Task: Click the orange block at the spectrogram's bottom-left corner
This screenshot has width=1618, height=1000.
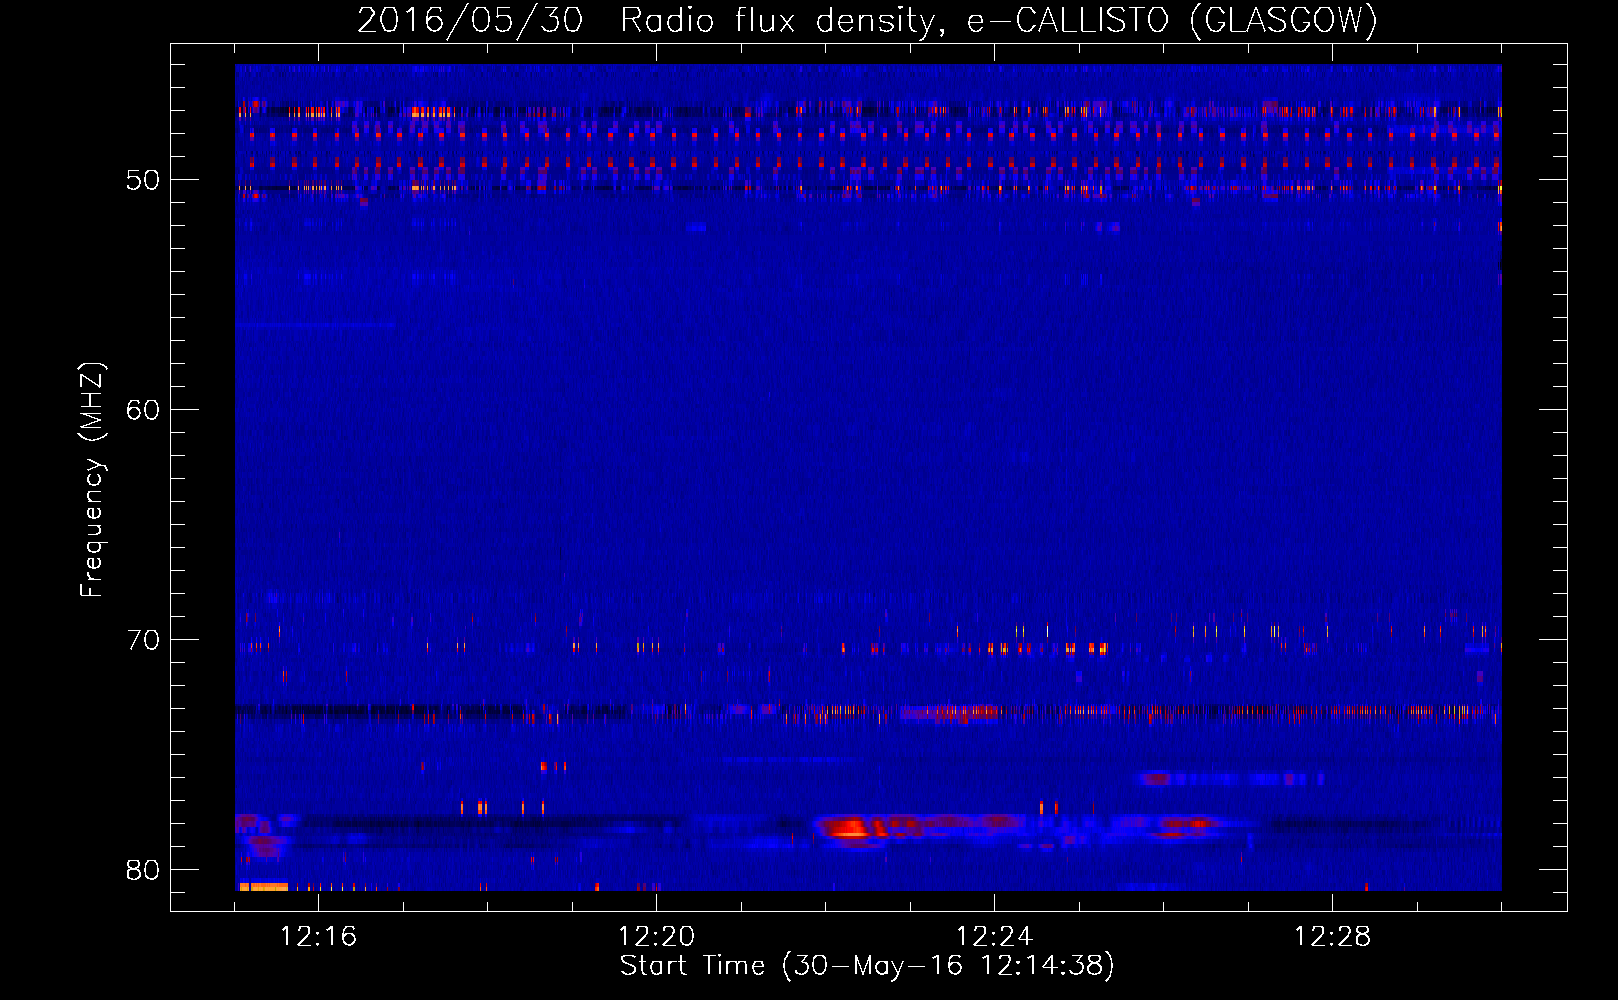Action: point(263,887)
